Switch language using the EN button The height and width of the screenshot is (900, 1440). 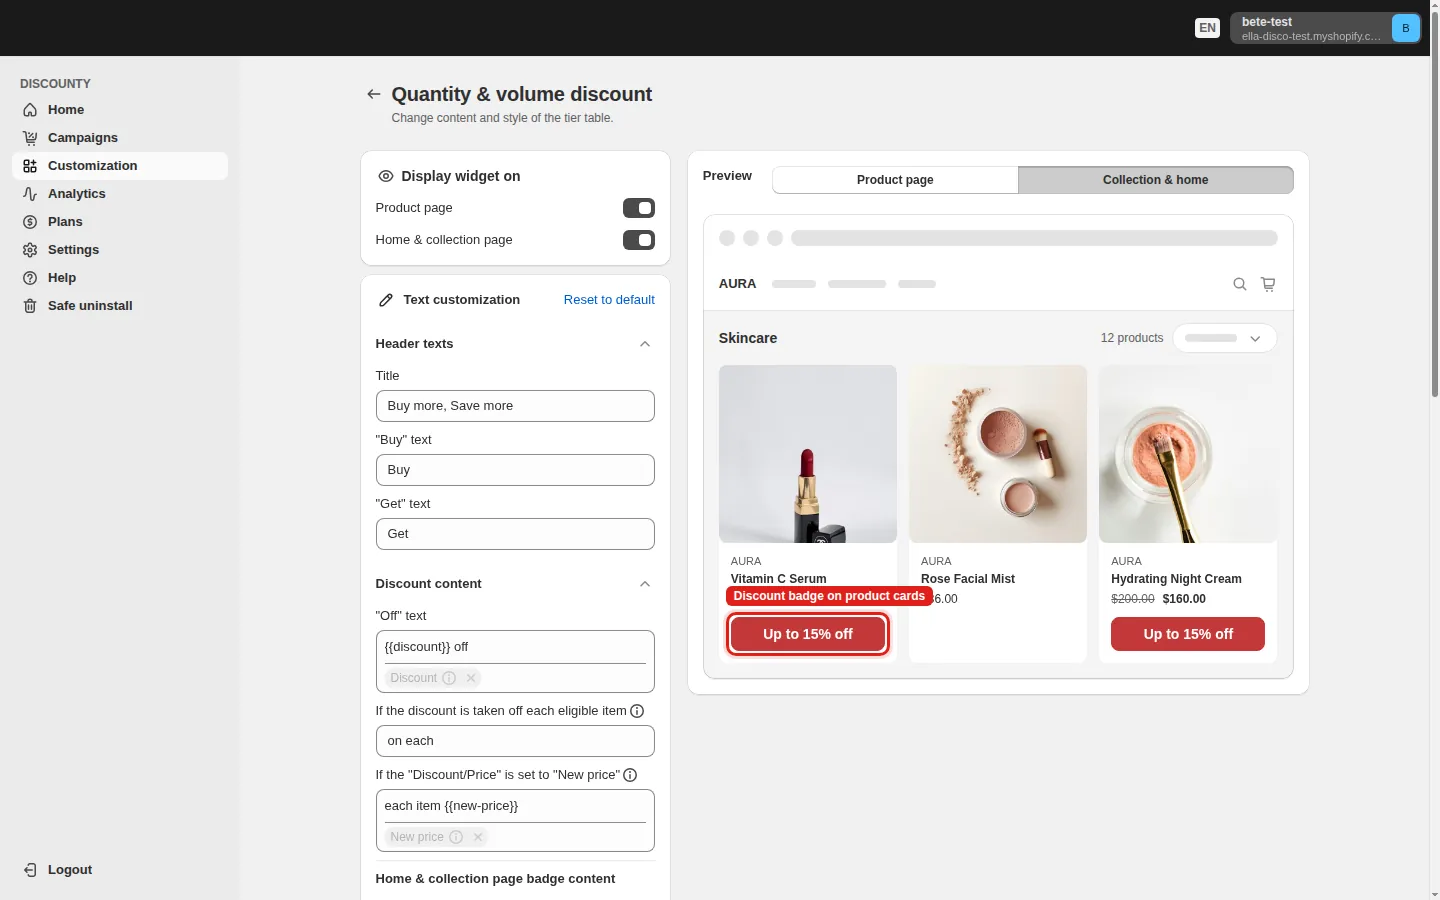tap(1208, 28)
